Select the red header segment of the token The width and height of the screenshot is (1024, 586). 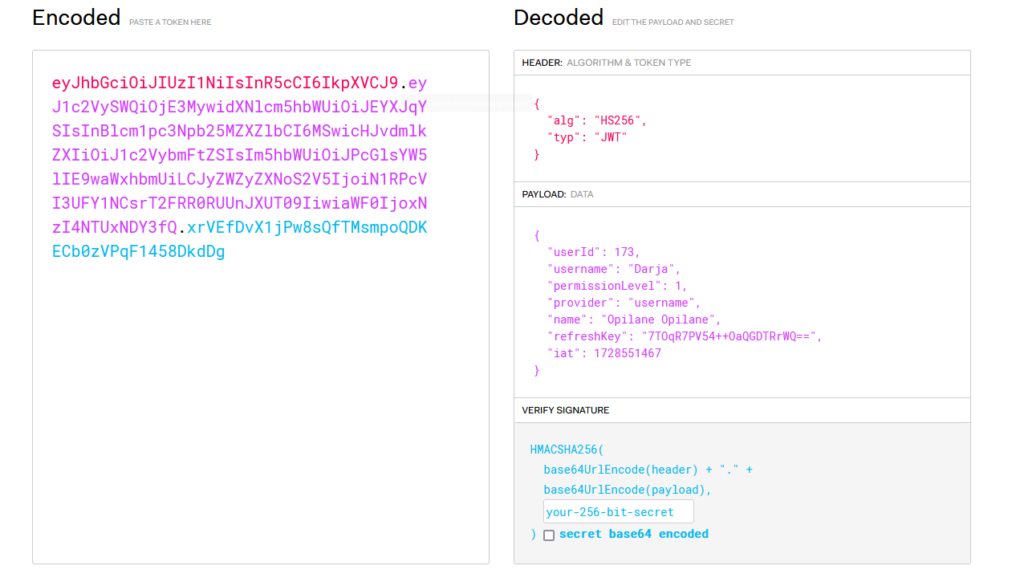point(225,83)
